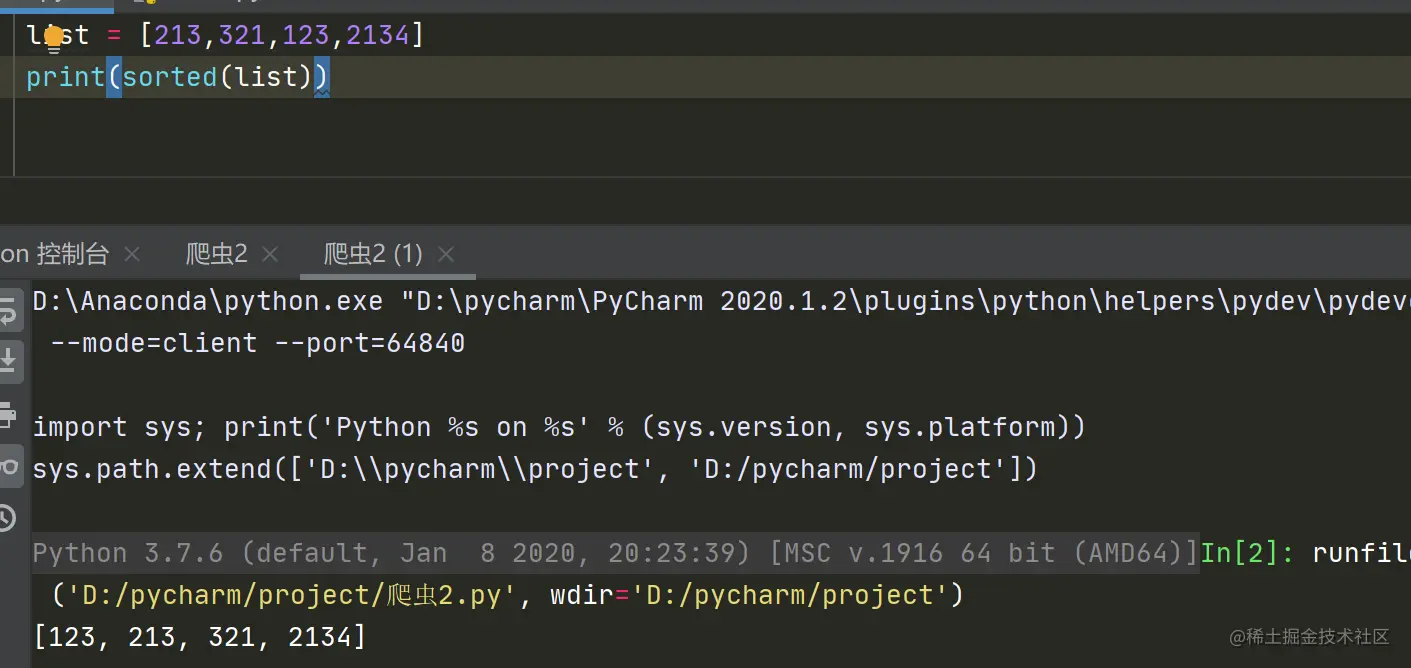Screen dimensions: 1411x668
Task: Select the 爬虫2 (1) tab
Action: 373,254
